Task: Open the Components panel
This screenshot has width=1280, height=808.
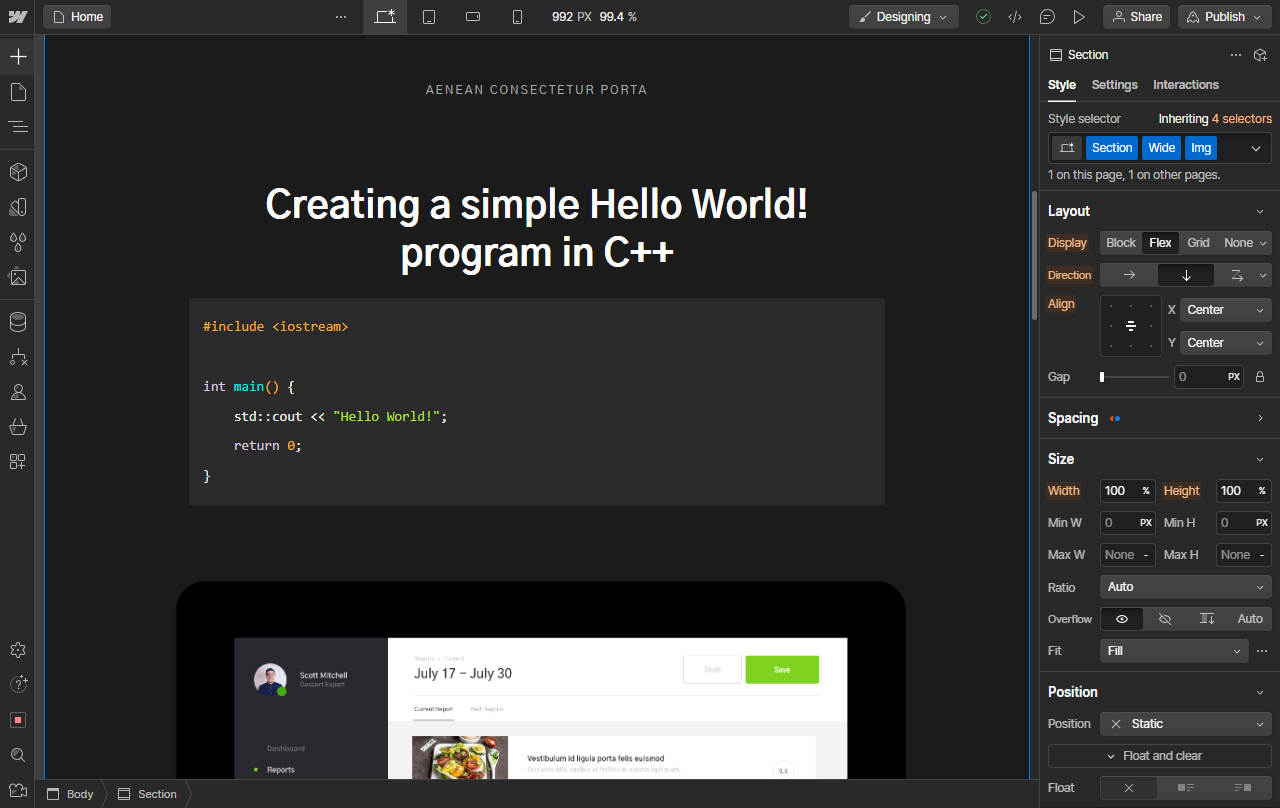Action: click(16, 171)
